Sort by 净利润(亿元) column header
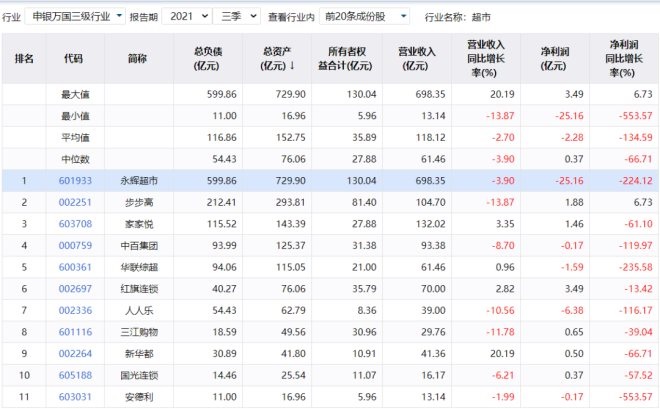The height and width of the screenshot is (409, 660). [x=553, y=58]
